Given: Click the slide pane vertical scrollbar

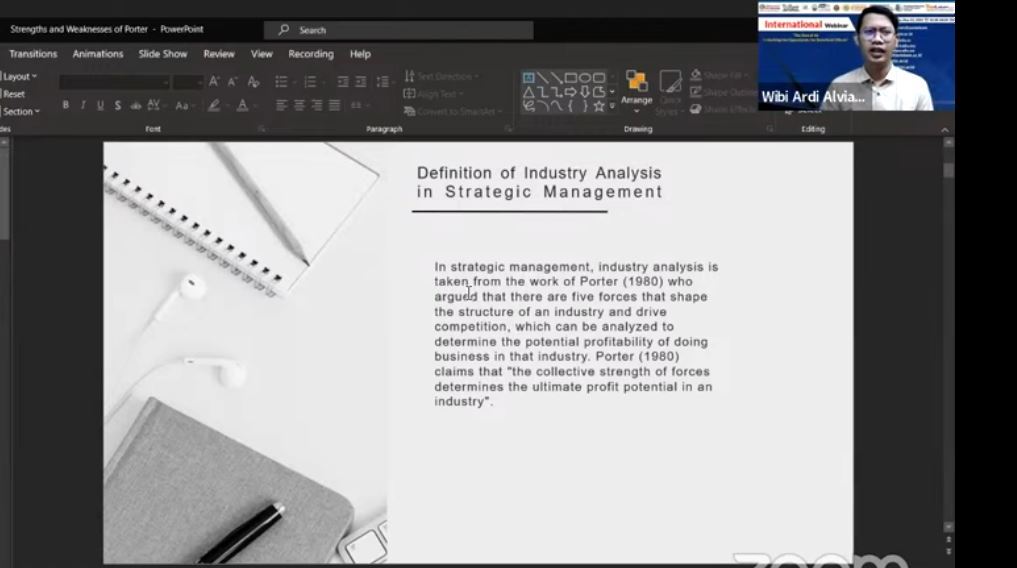Looking at the screenshot, I should coord(948,336).
